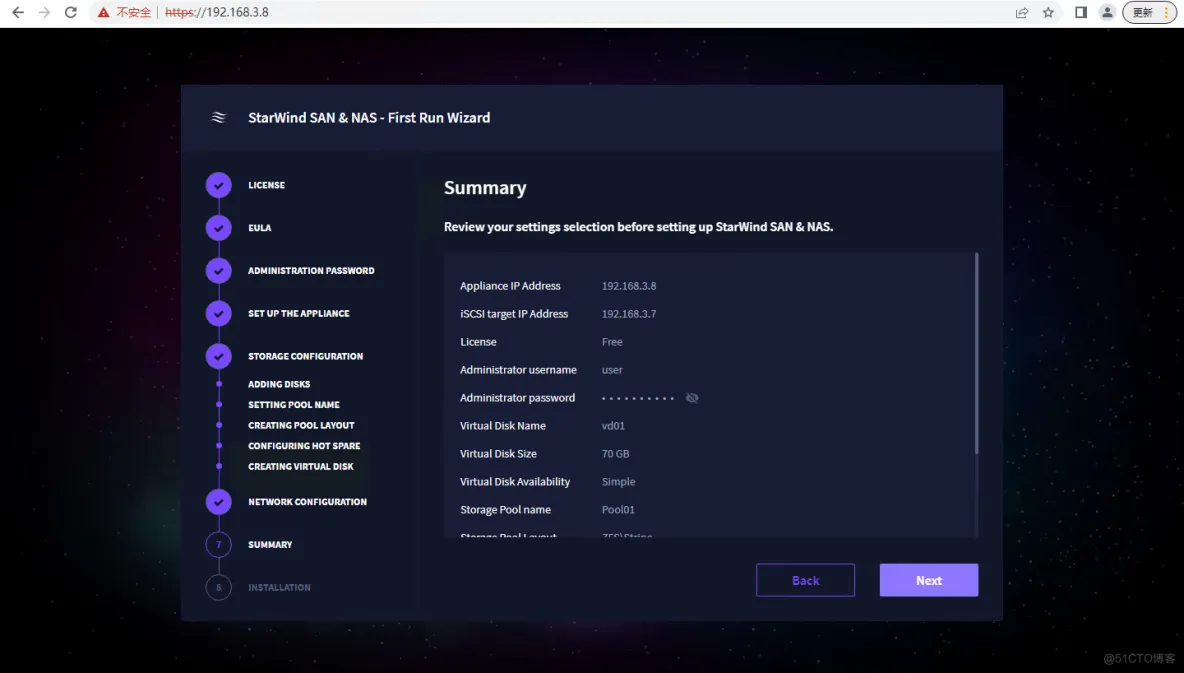Select the NETWORK CONFIGURATION step label

[307, 502]
